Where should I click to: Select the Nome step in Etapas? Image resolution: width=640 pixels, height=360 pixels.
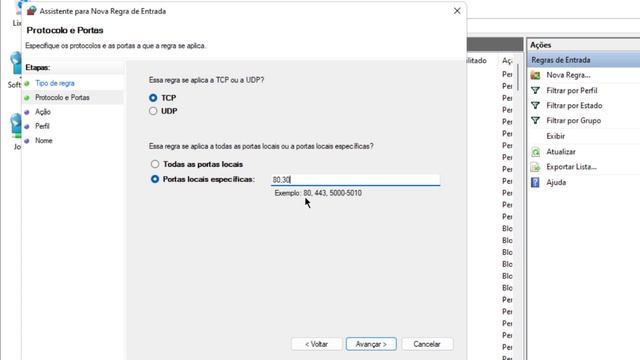pyautogui.click(x=44, y=140)
